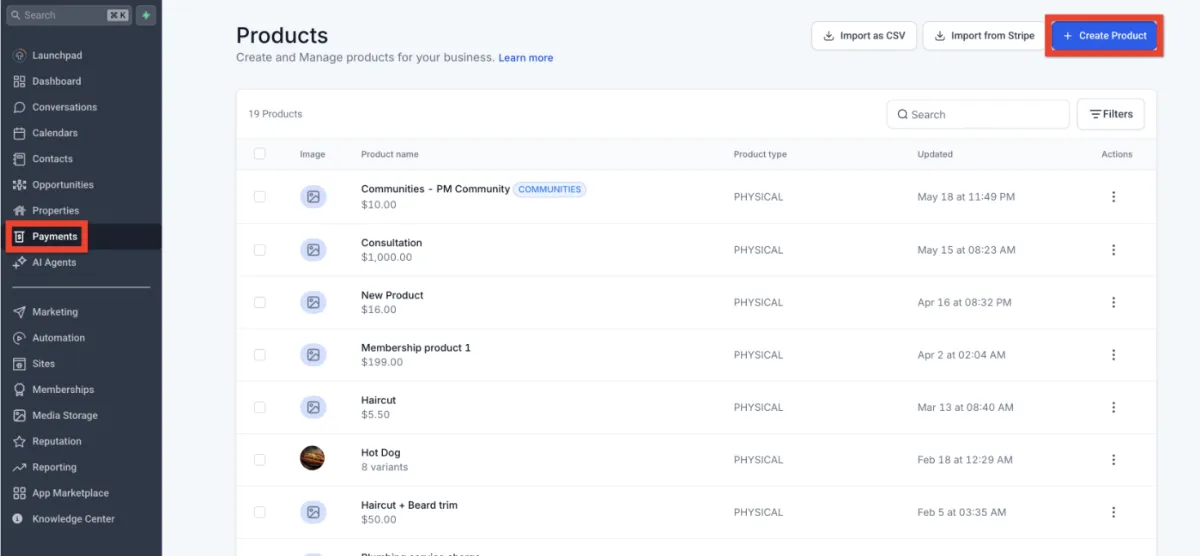The image size is (1200, 556).
Task: Click the Conversations chat bubble icon
Action: tap(19, 107)
